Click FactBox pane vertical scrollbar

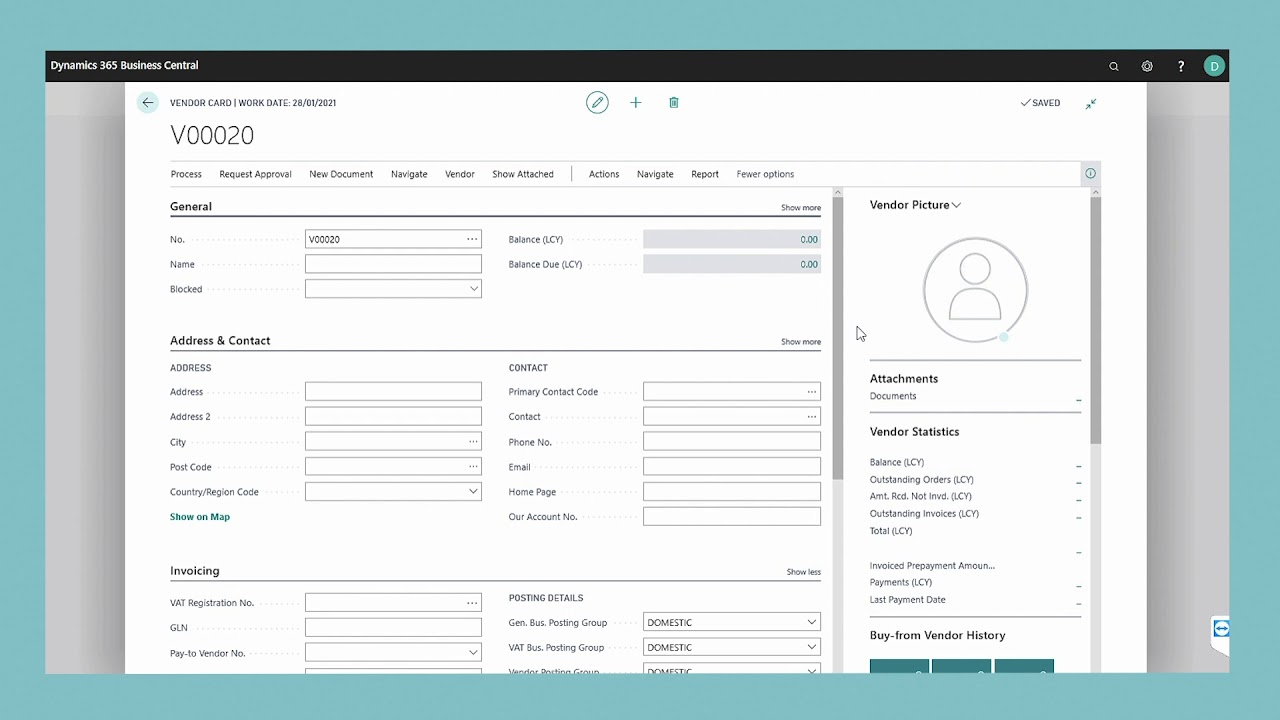pyautogui.click(x=1095, y=320)
